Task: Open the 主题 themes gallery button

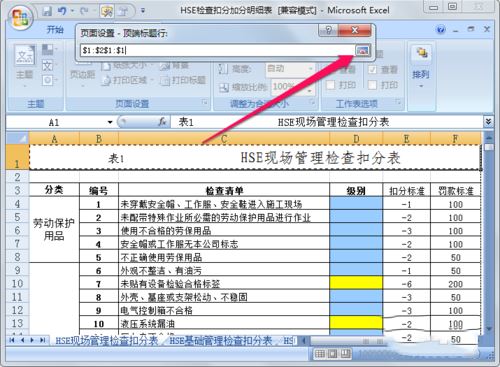Action: point(25,65)
